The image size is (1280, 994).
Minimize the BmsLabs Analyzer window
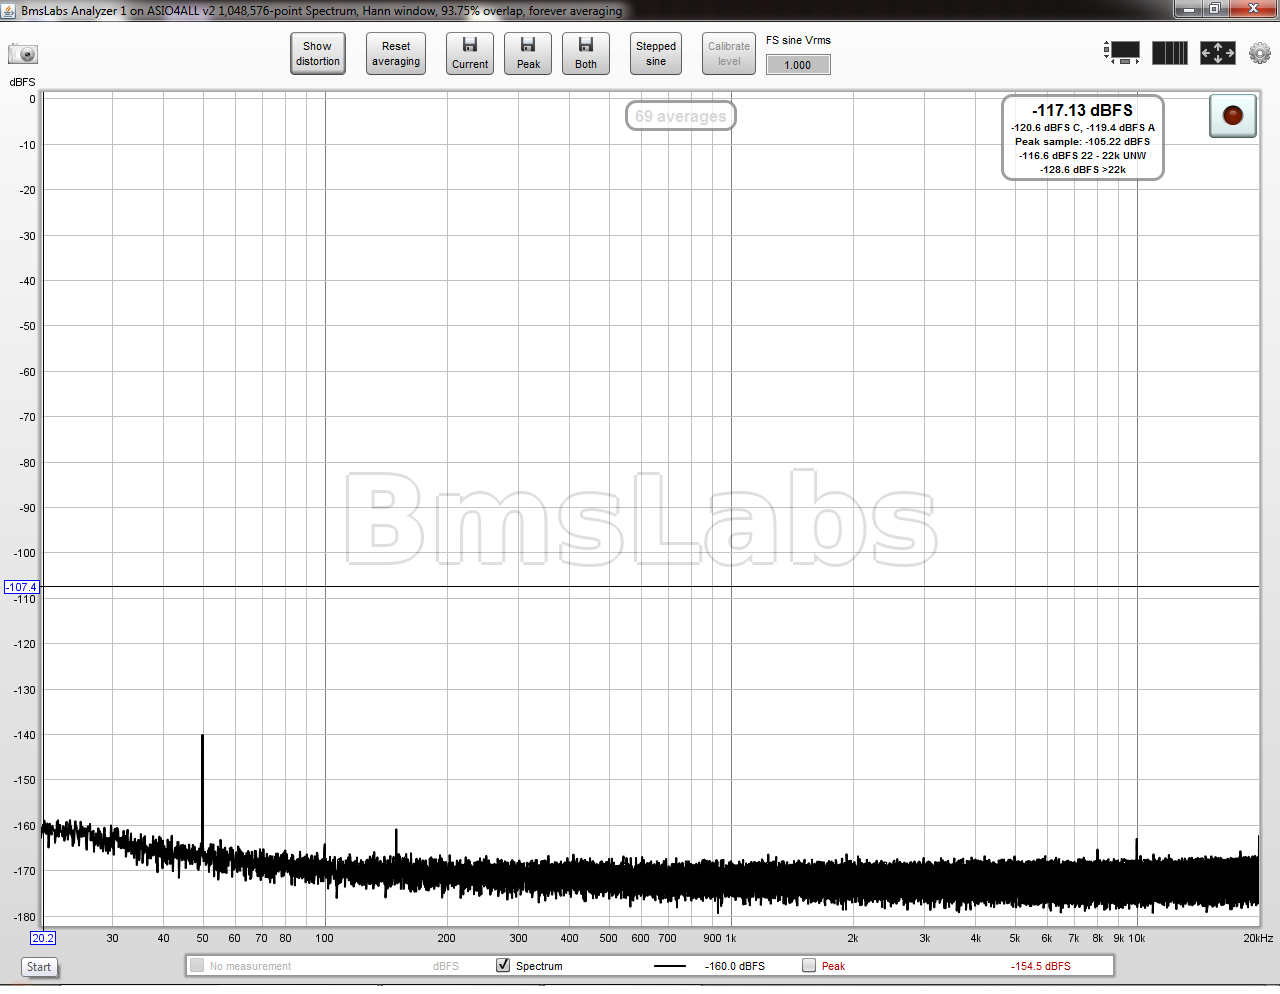(1188, 9)
